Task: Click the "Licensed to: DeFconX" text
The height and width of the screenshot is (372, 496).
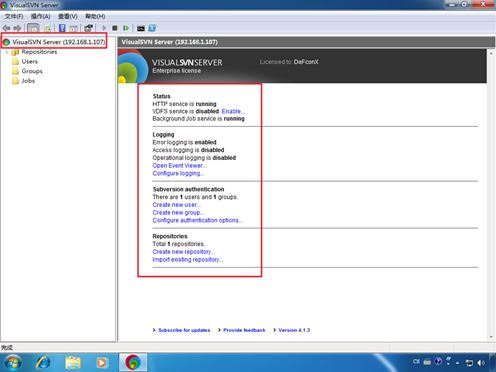Action: [289, 62]
